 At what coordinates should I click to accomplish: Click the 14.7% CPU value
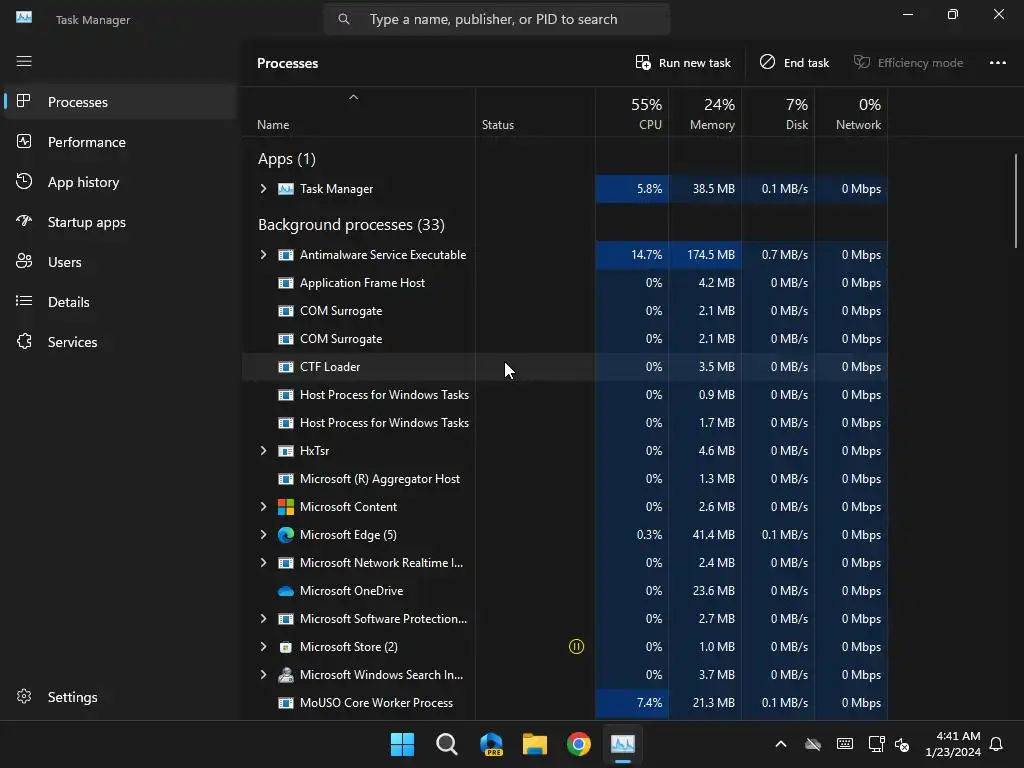(x=647, y=255)
